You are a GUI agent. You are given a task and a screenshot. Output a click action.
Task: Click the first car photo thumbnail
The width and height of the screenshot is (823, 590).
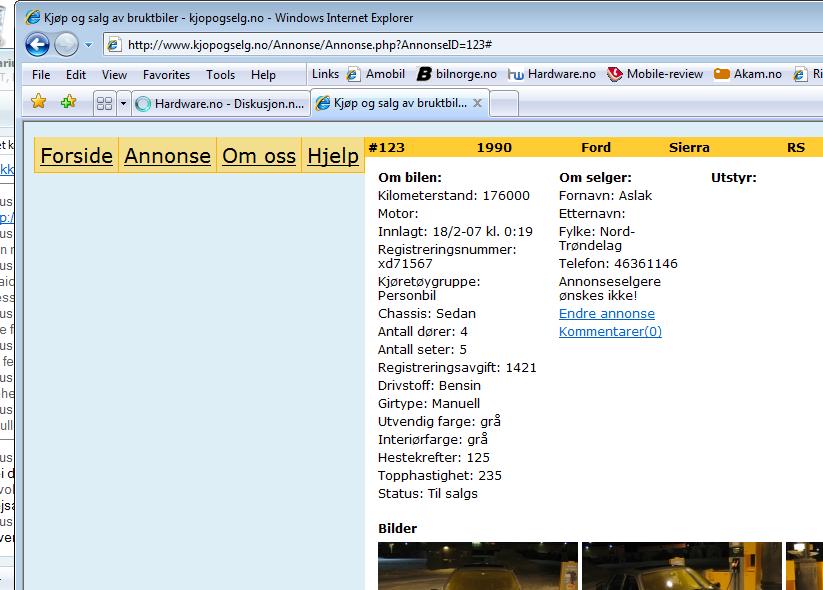[x=478, y=566]
